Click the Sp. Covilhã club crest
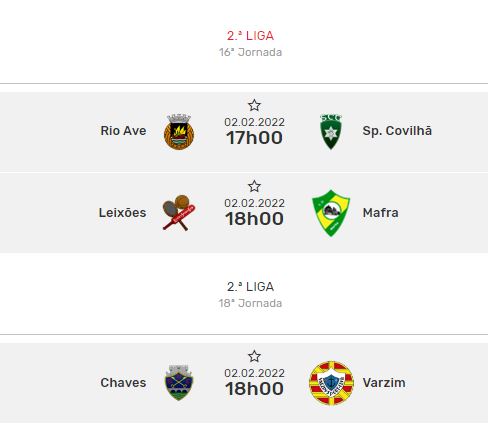The image size is (488, 446). 331,132
